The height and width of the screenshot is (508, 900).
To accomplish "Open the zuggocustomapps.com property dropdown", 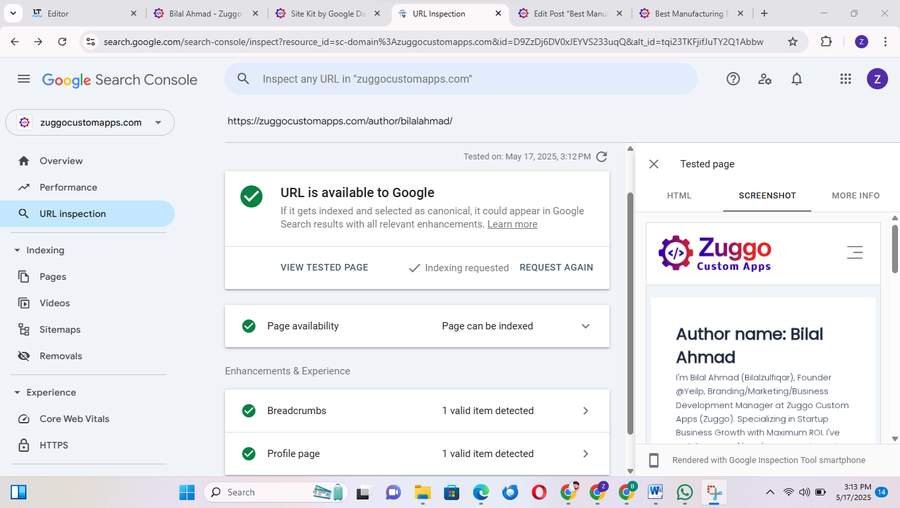I will pos(90,122).
